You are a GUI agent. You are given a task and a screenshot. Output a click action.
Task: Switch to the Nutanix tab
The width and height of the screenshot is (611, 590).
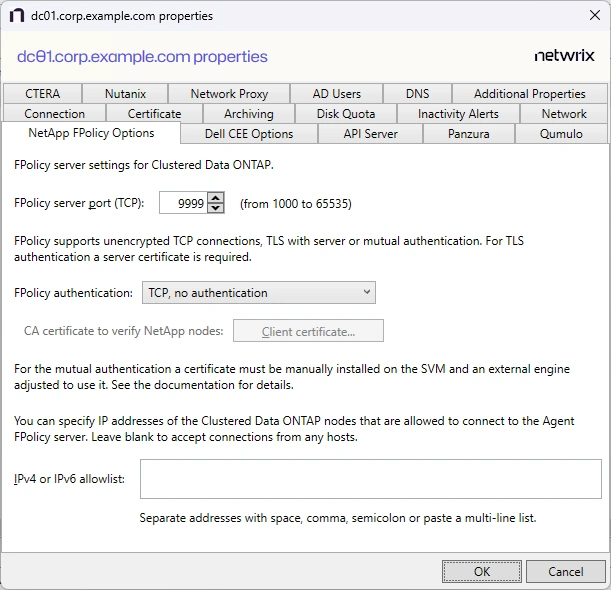(x=125, y=94)
